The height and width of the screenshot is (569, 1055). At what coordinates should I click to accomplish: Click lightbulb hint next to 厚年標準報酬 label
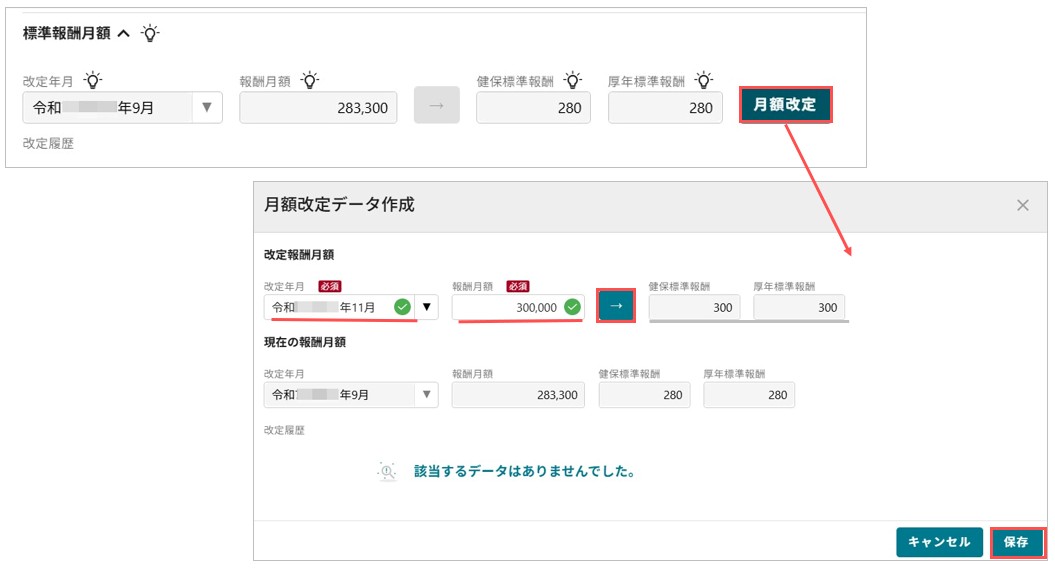(x=704, y=81)
